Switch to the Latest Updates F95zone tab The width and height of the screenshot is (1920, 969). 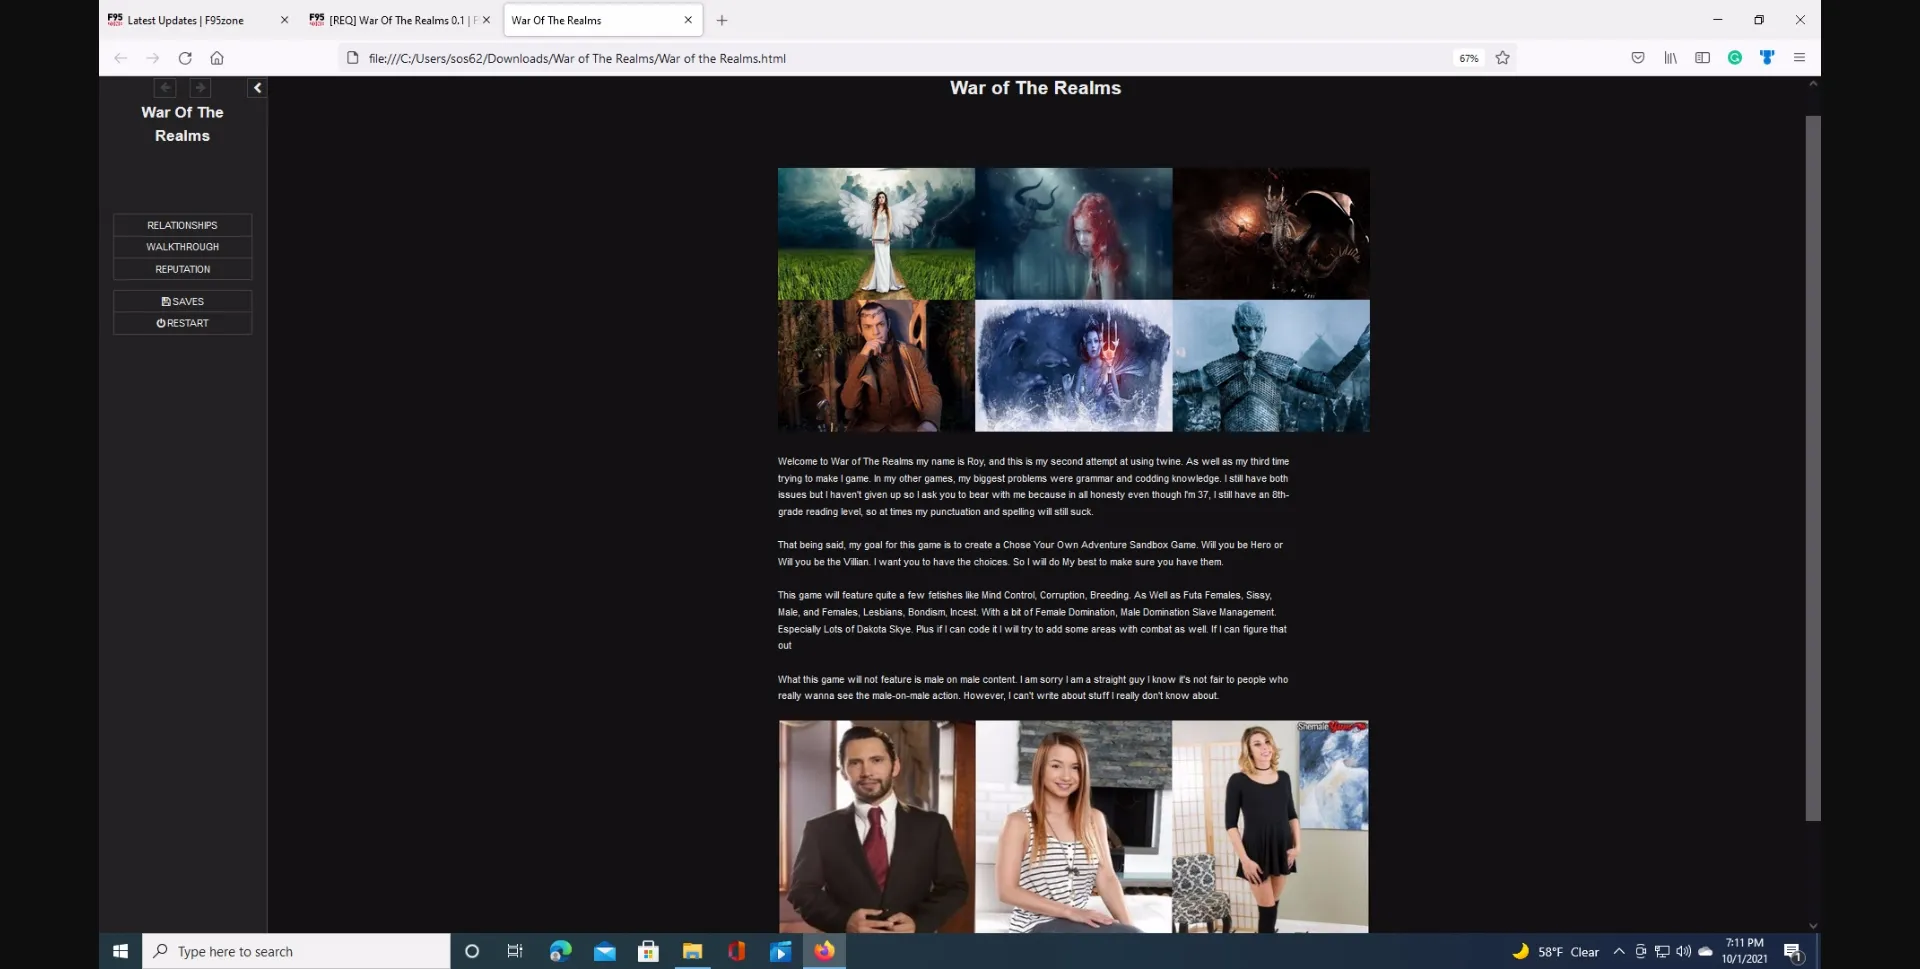pos(185,20)
